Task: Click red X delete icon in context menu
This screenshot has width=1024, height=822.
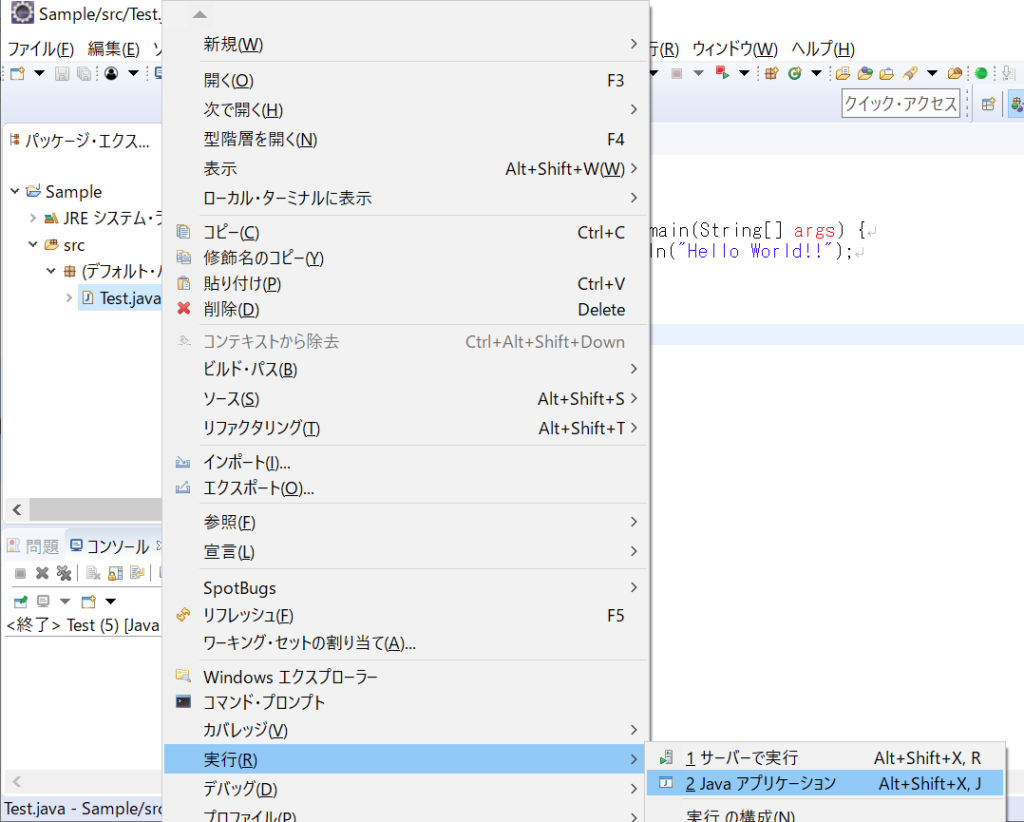Action: [184, 308]
